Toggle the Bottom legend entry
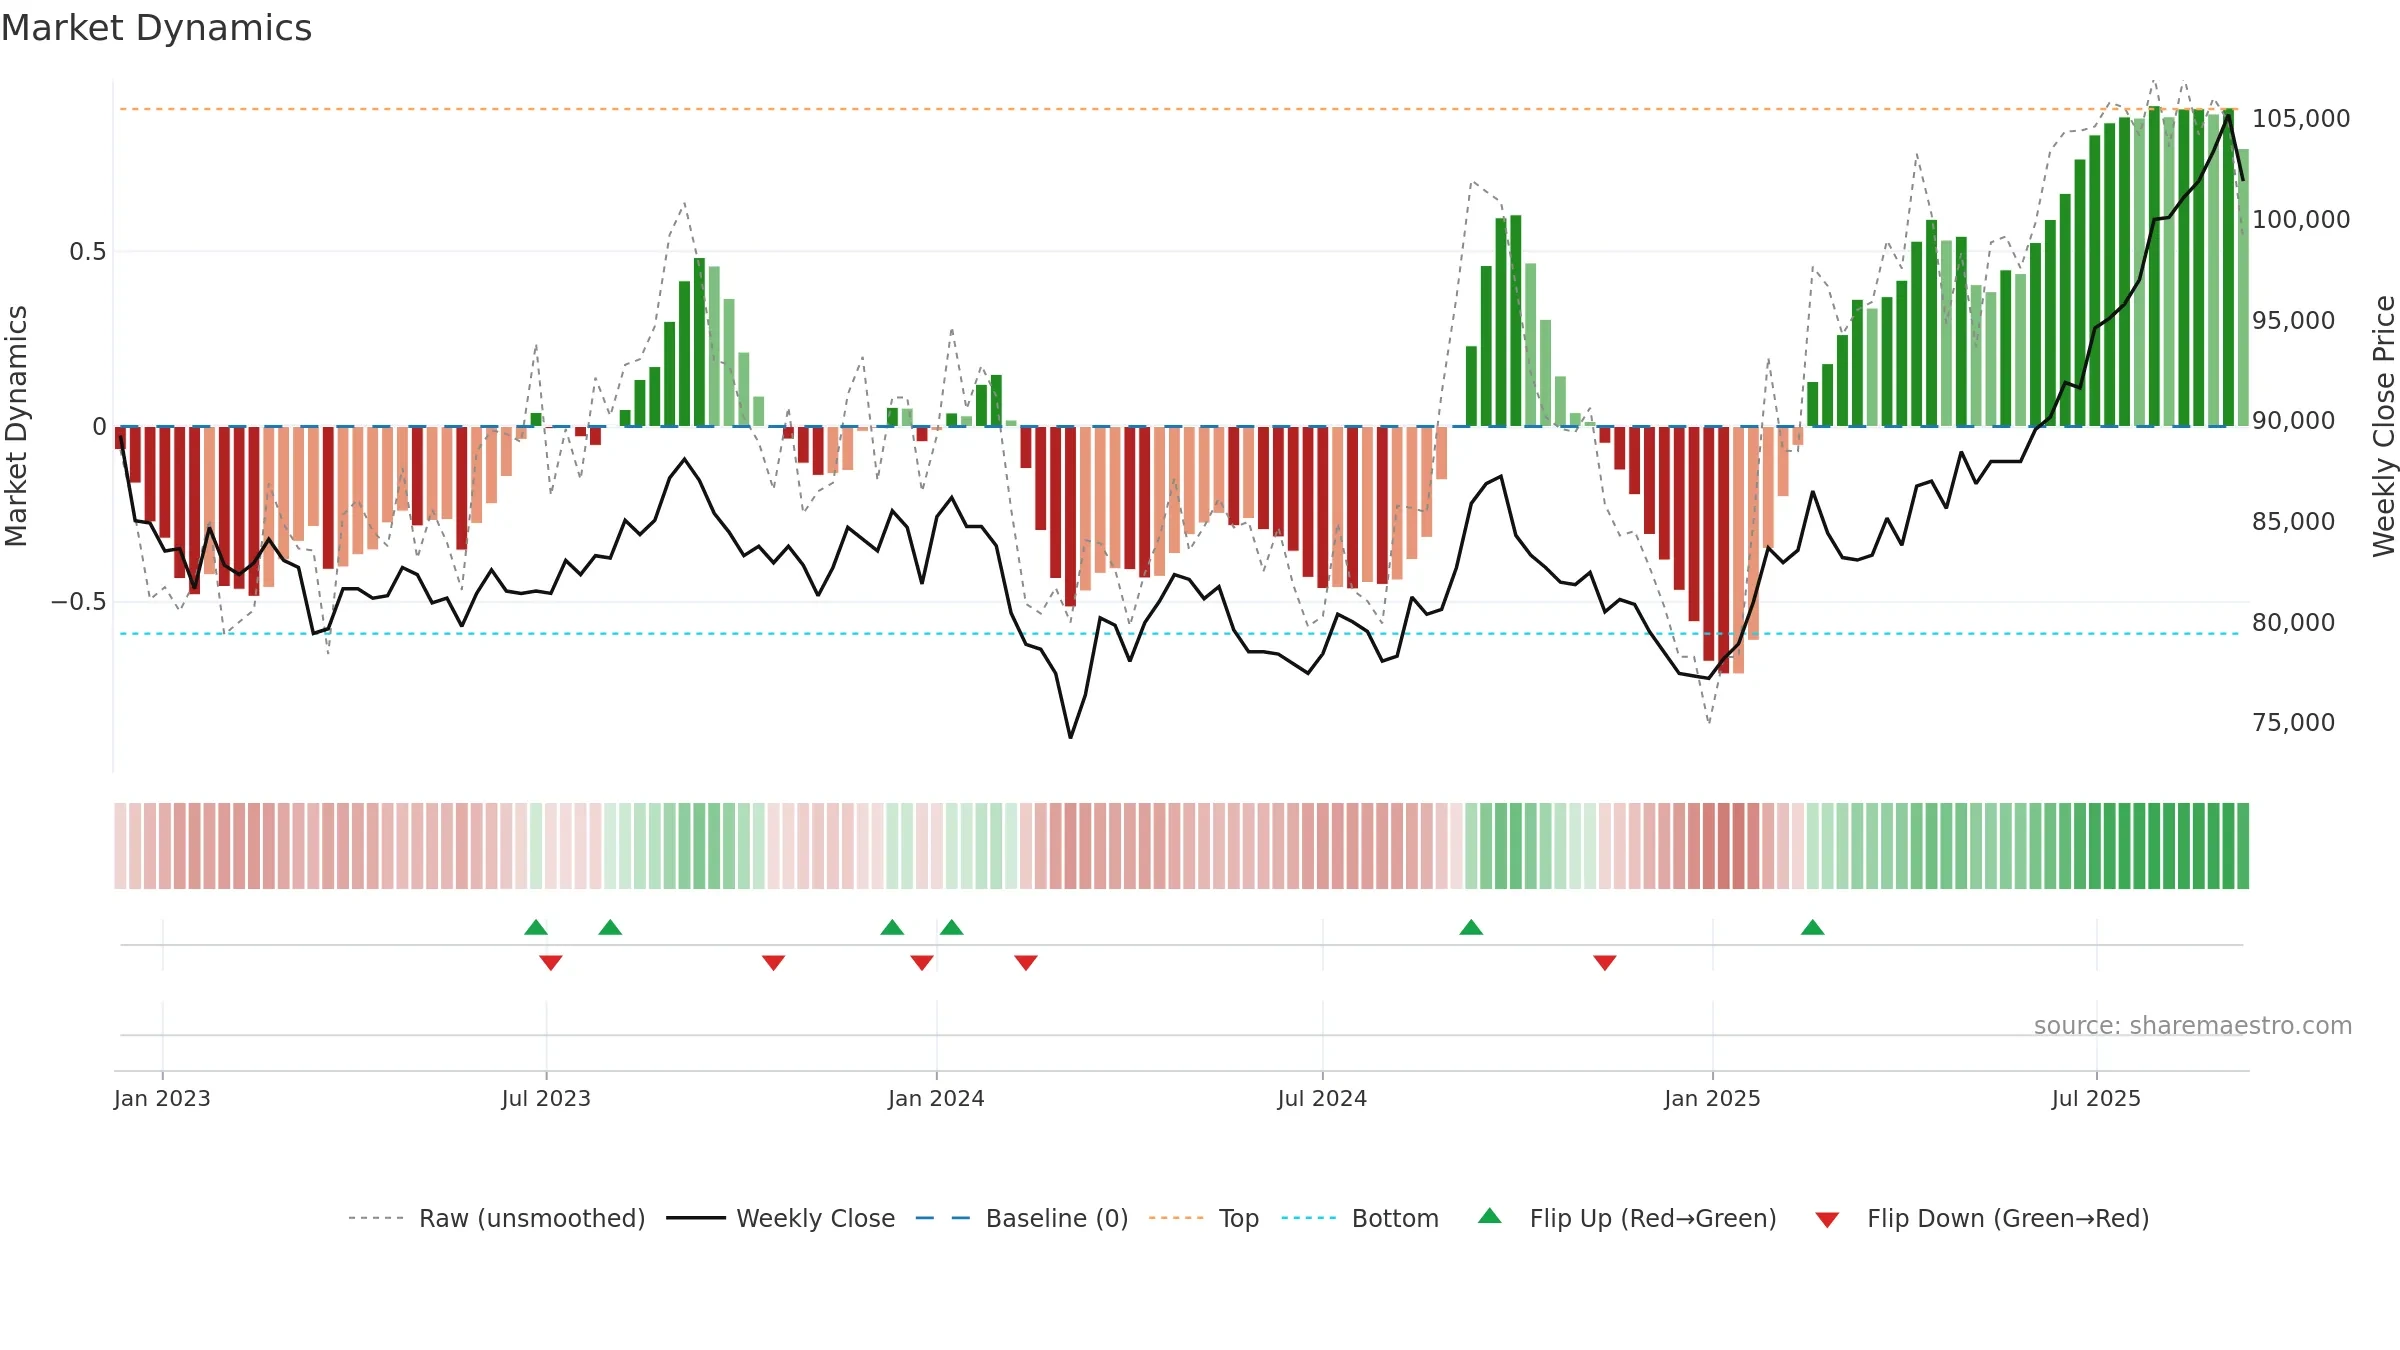This screenshot has width=2400, height=1350. coord(1360,1218)
